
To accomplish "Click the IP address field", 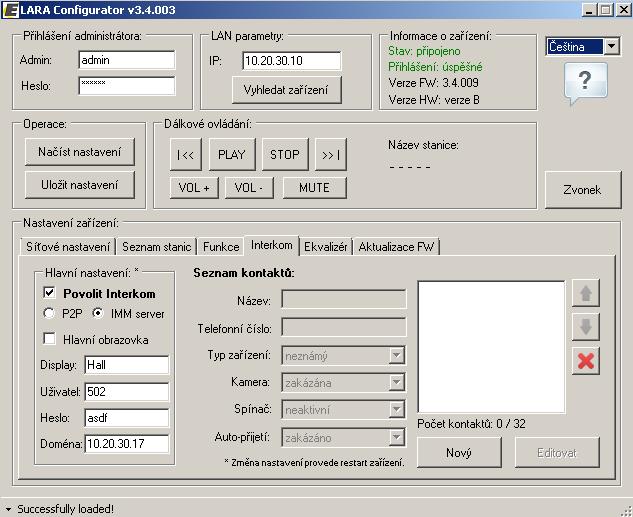I will tap(291, 61).
